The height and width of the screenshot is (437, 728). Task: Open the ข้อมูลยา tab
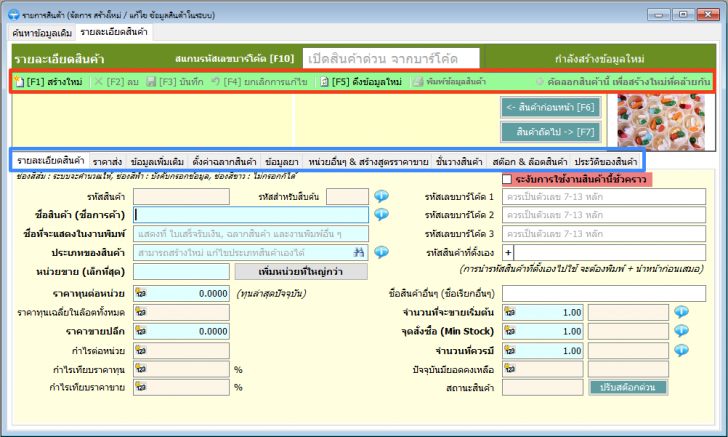coord(282,162)
